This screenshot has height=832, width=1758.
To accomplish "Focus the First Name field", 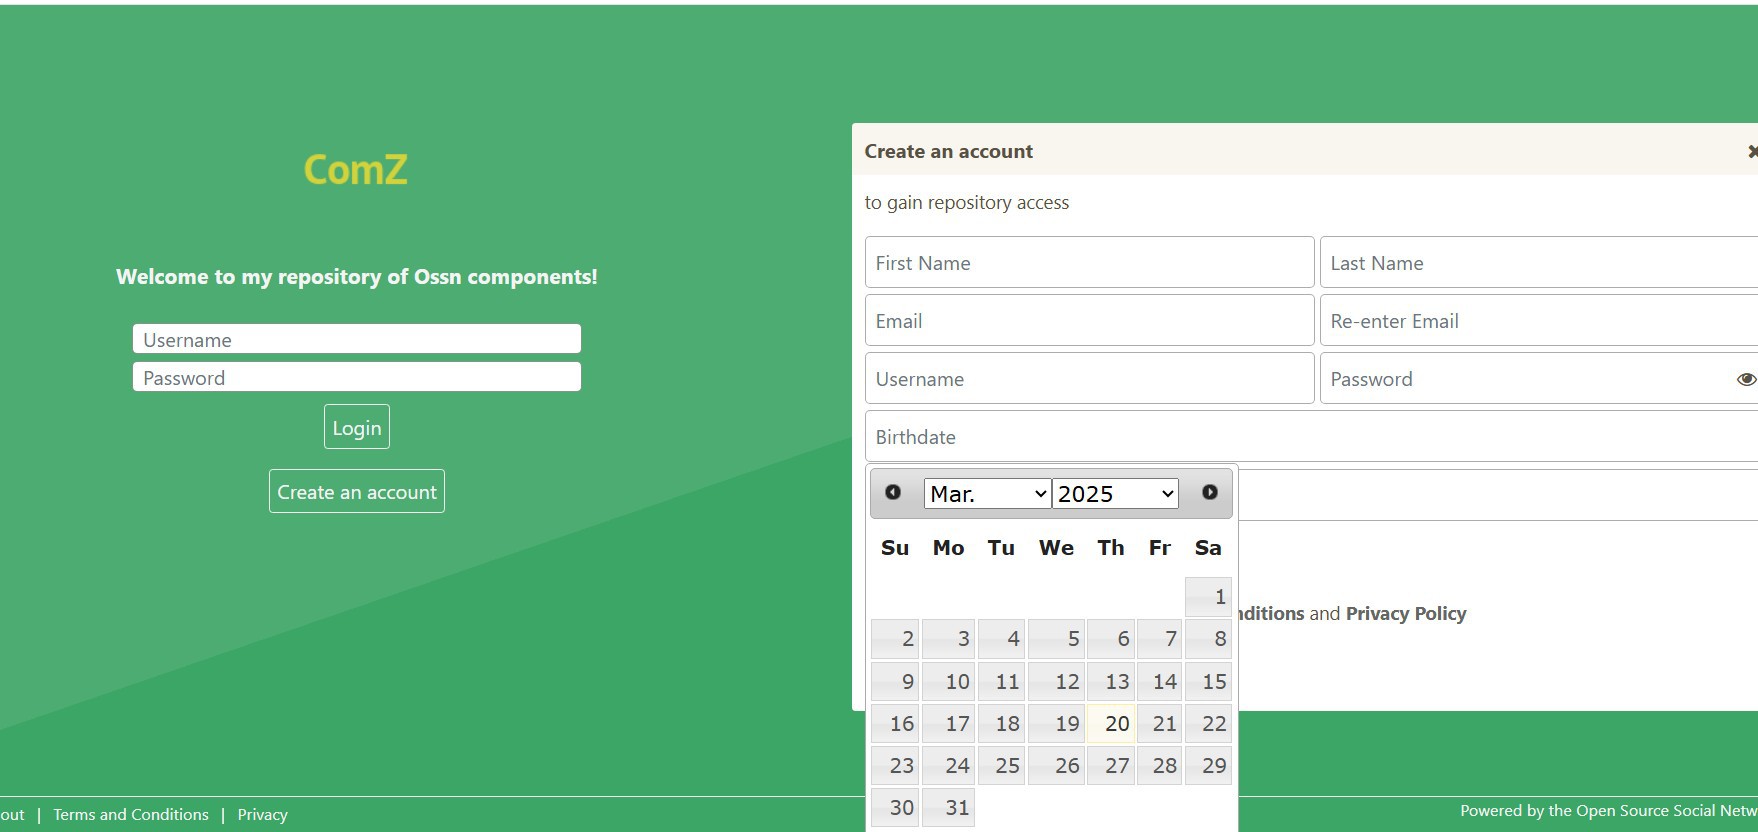I will [x=1088, y=263].
